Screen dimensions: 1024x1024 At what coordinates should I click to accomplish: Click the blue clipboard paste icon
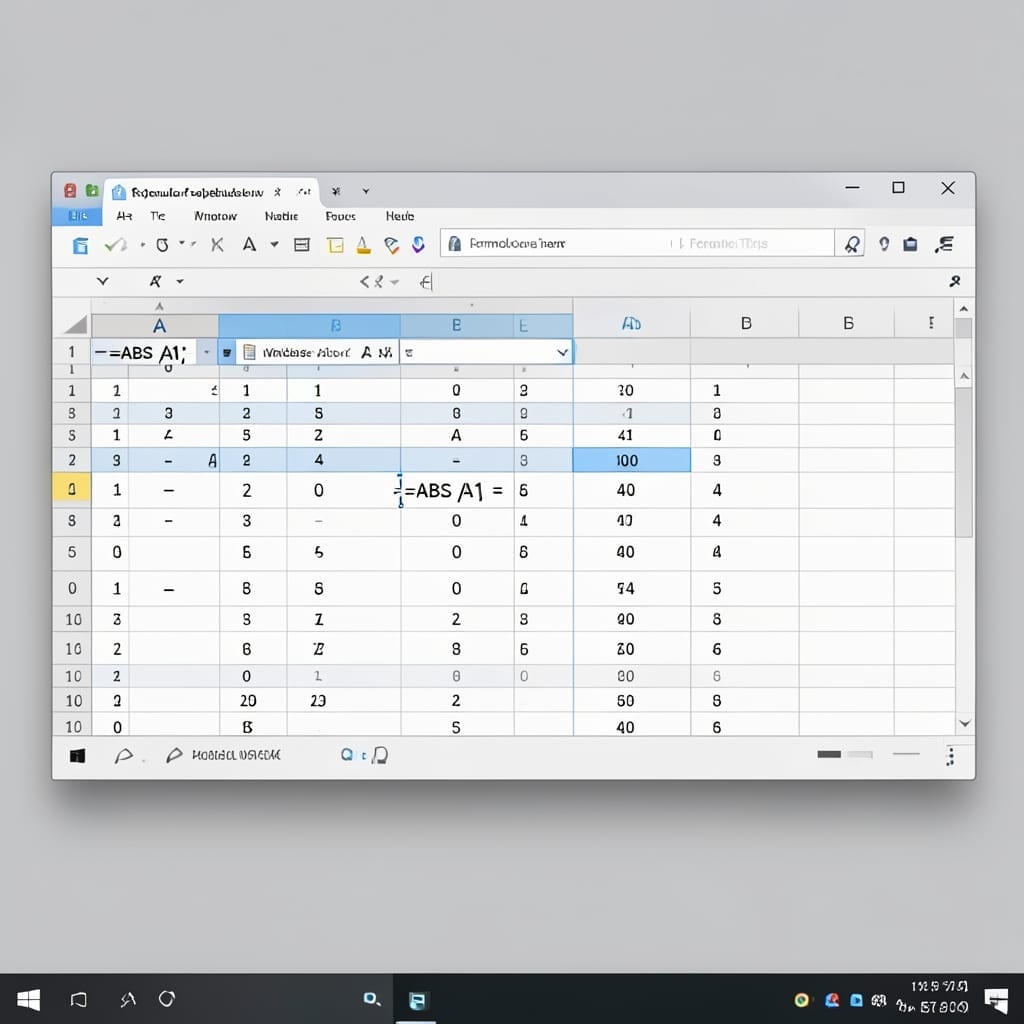80,245
